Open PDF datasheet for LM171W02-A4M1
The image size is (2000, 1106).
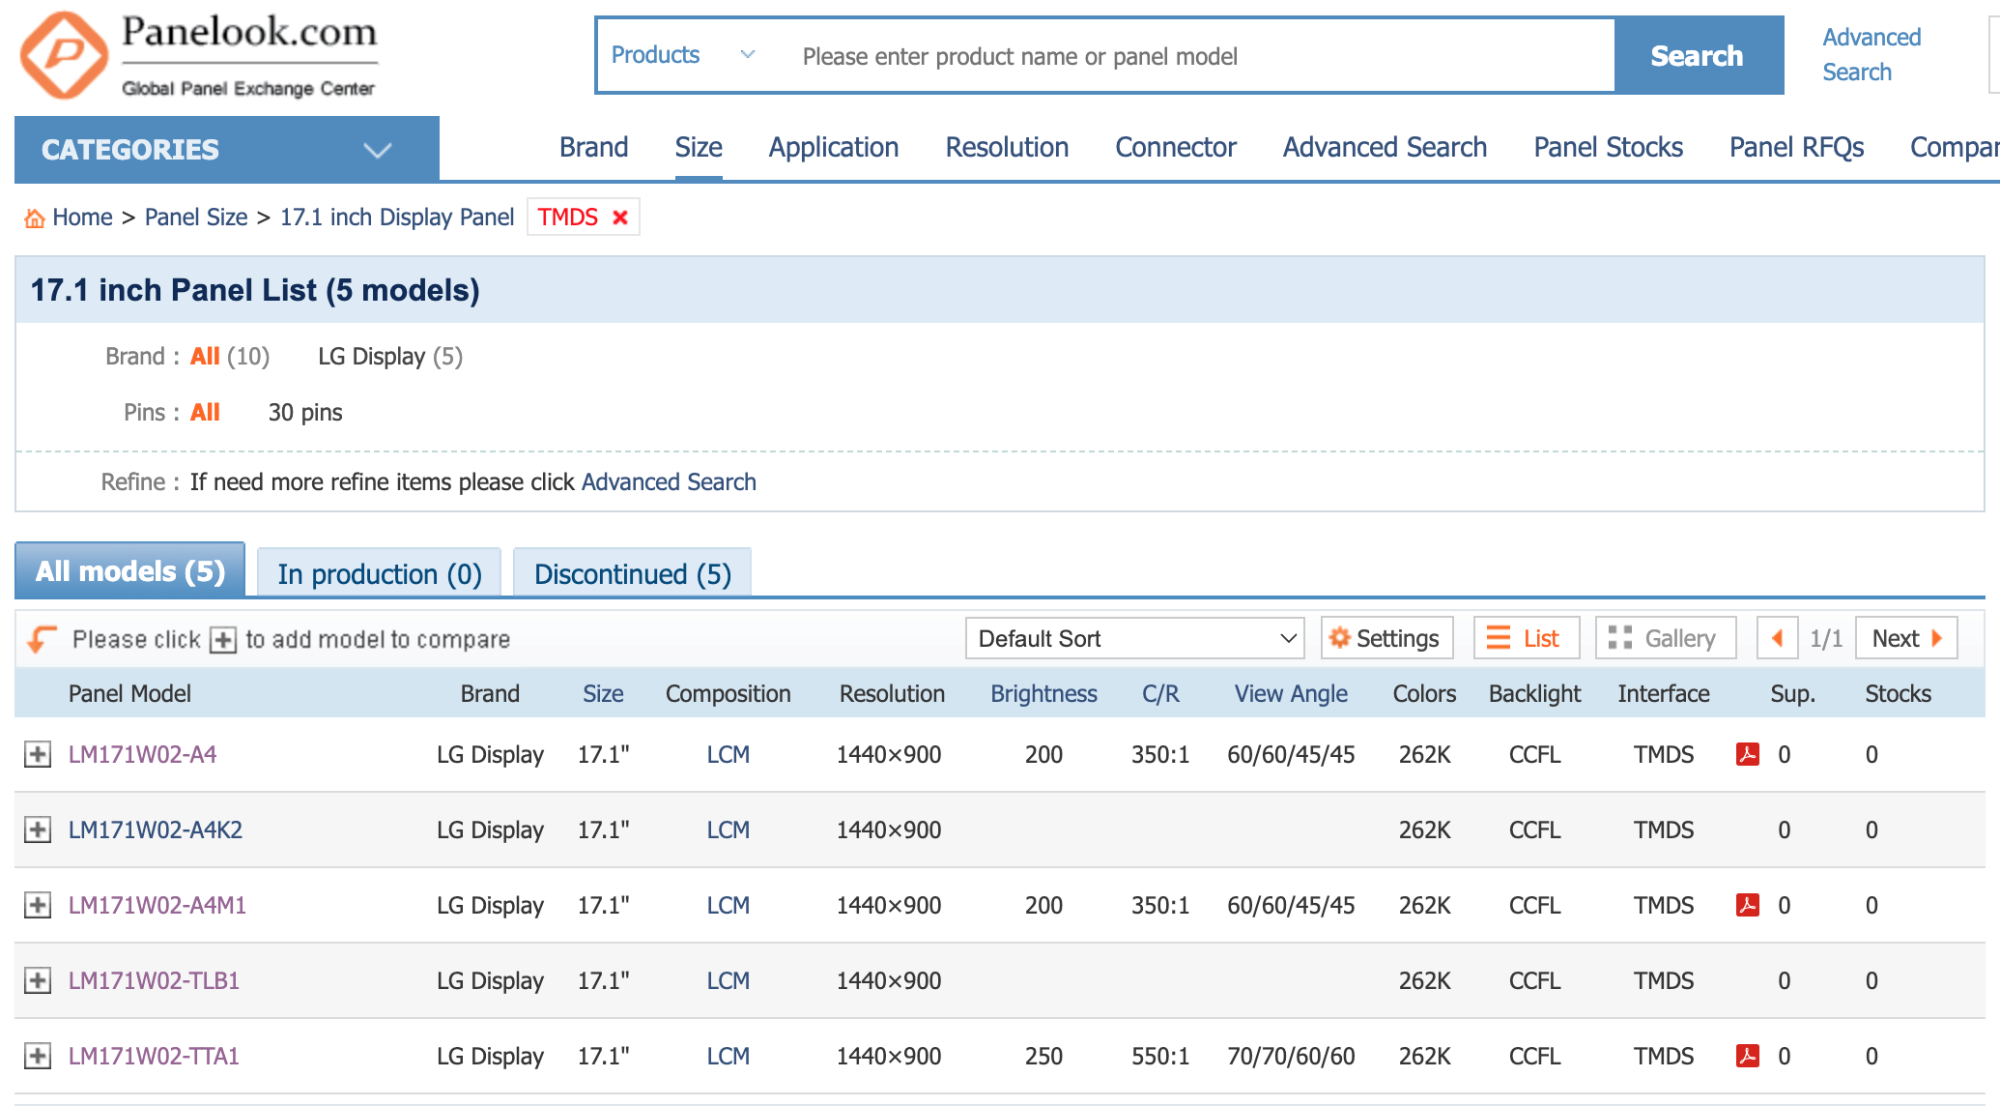point(1747,905)
